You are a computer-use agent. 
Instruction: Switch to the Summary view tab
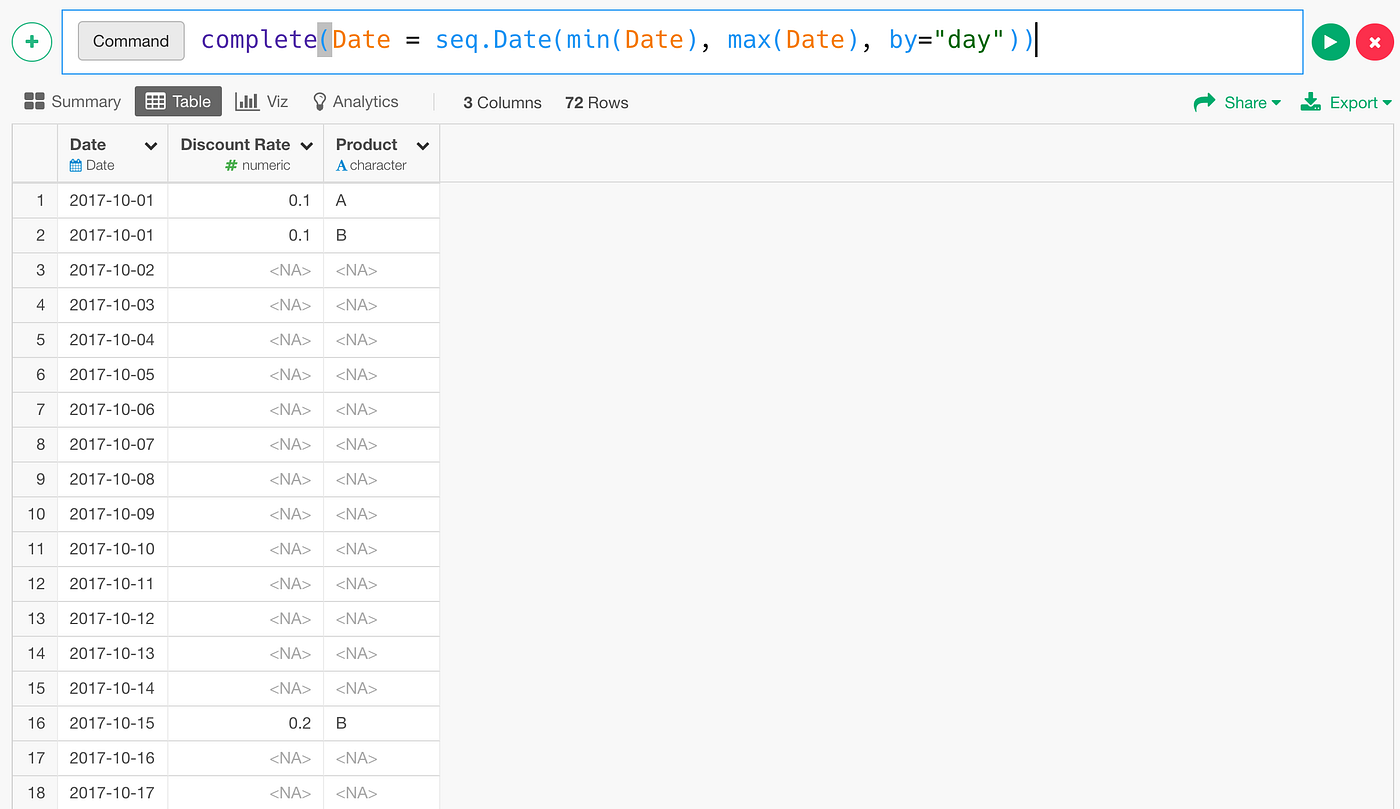tap(72, 102)
